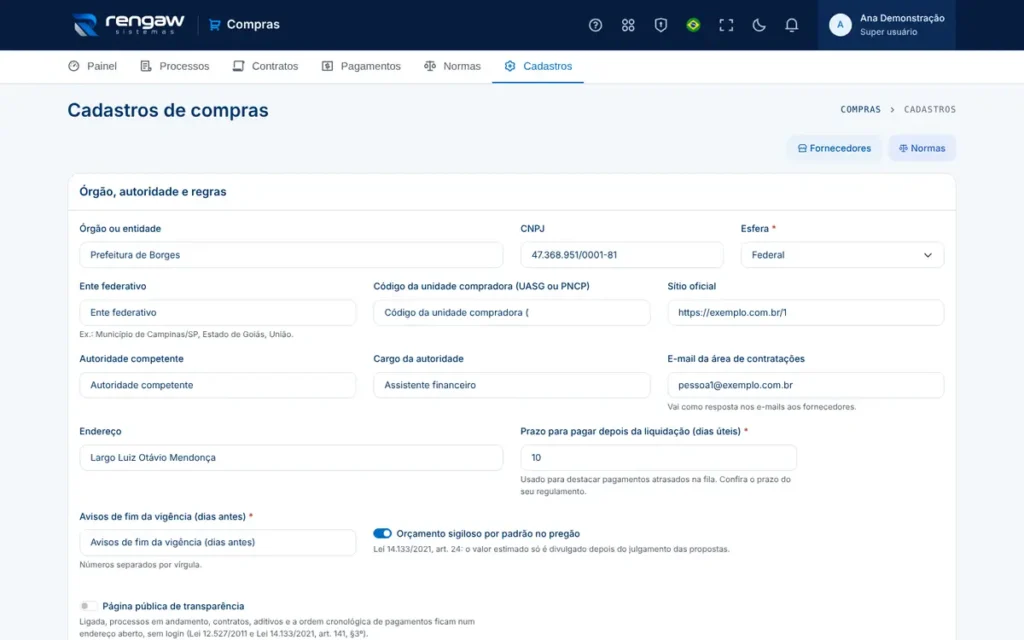Click the Painel gauge icon
Image resolution: width=1024 pixels, height=640 pixels.
pos(74,66)
